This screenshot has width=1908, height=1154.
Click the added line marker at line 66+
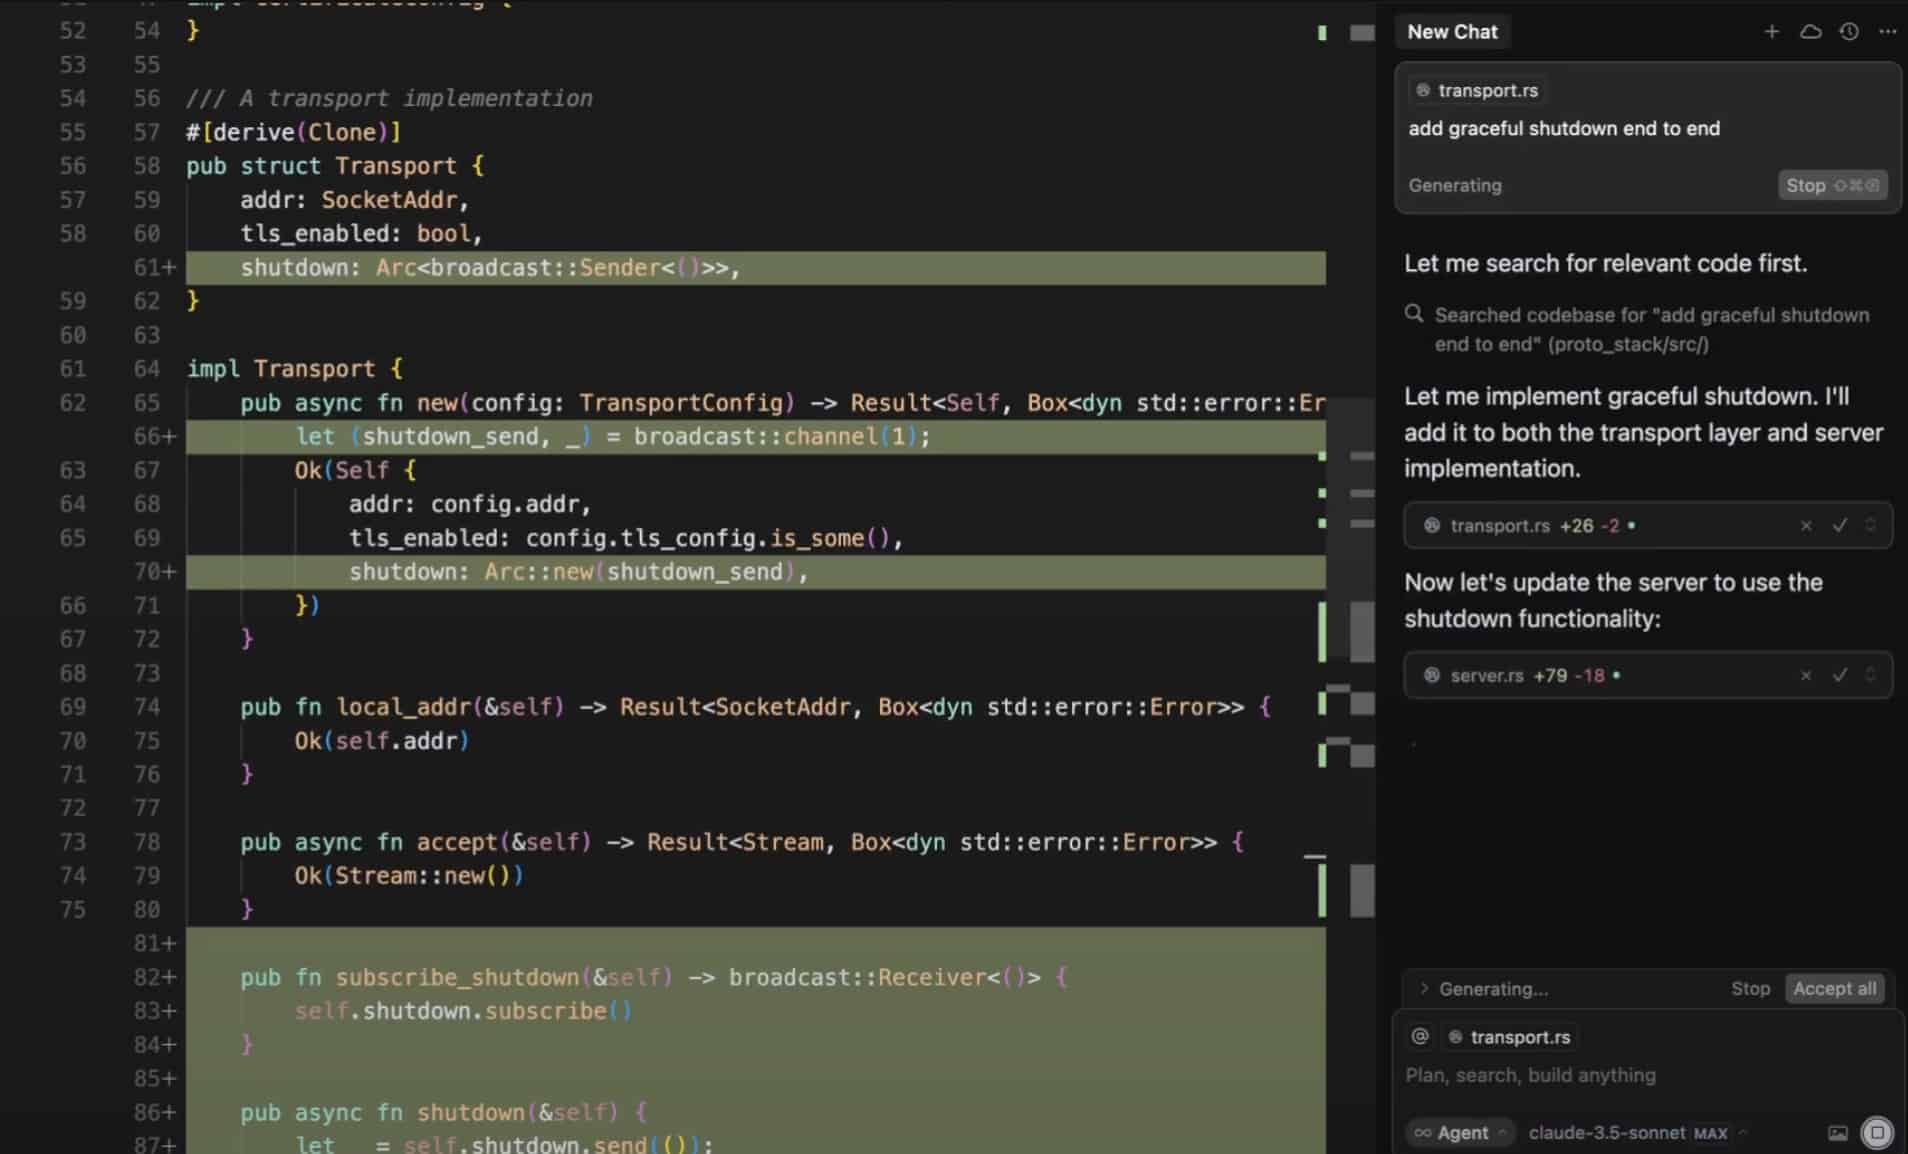click(155, 436)
